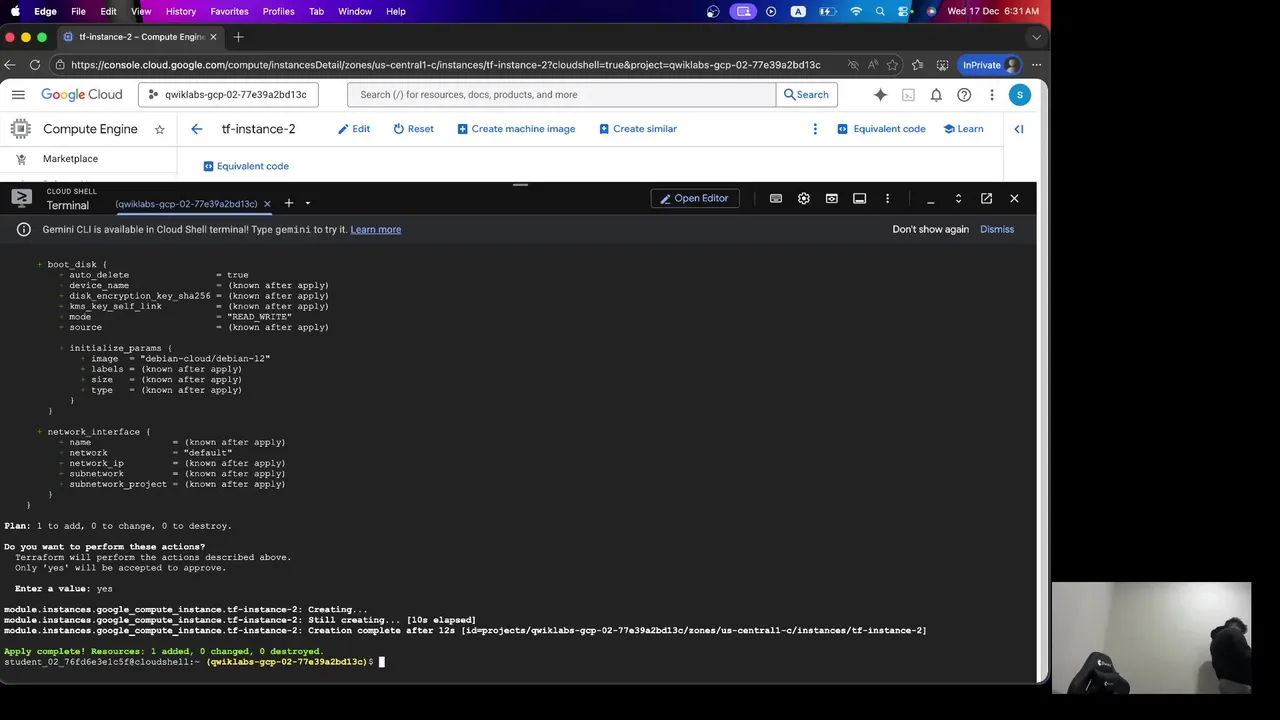1280x720 pixels.
Task: Add a new Cloud Shell terminal tab
Action: pos(289,203)
